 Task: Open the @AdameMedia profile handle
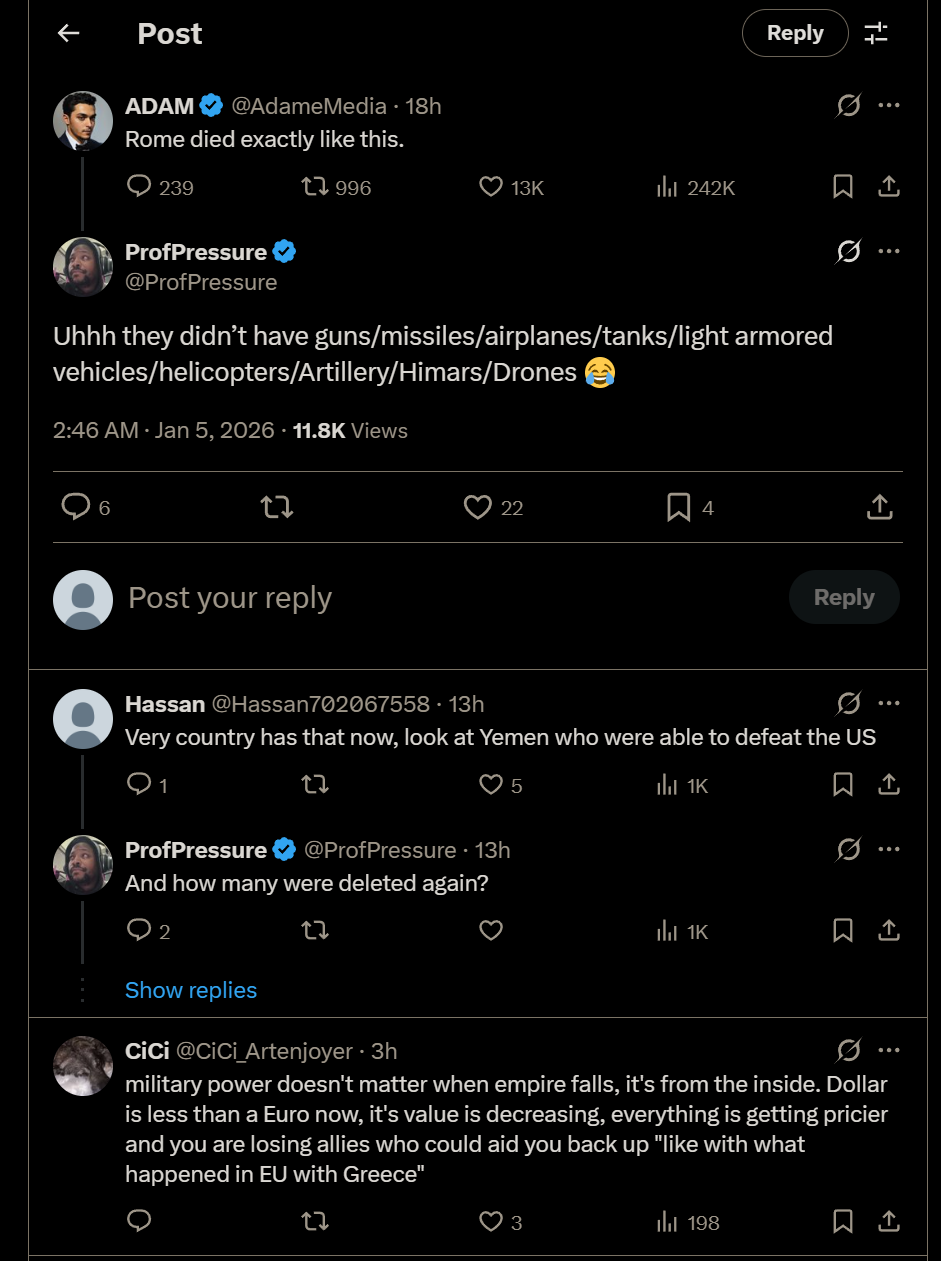[309, 106]
